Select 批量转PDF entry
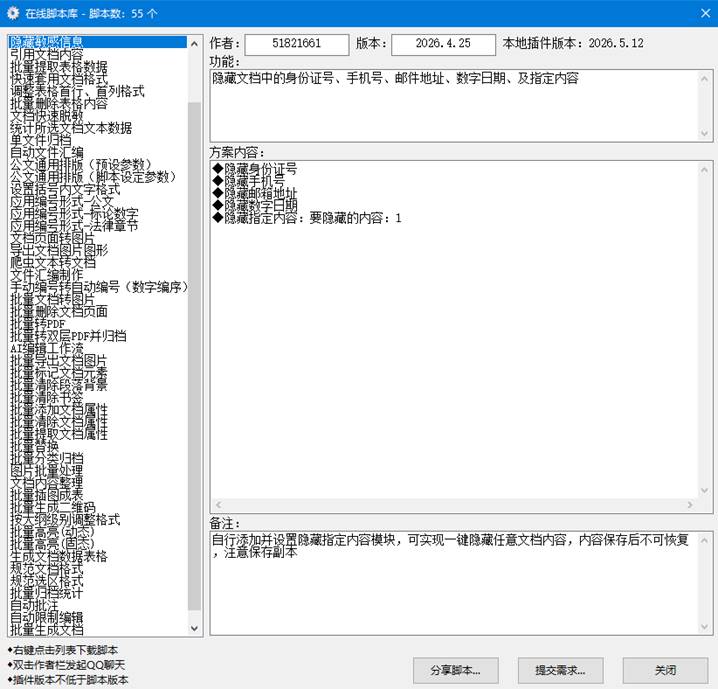Screen dimensions: 718x689 (98, 324)
